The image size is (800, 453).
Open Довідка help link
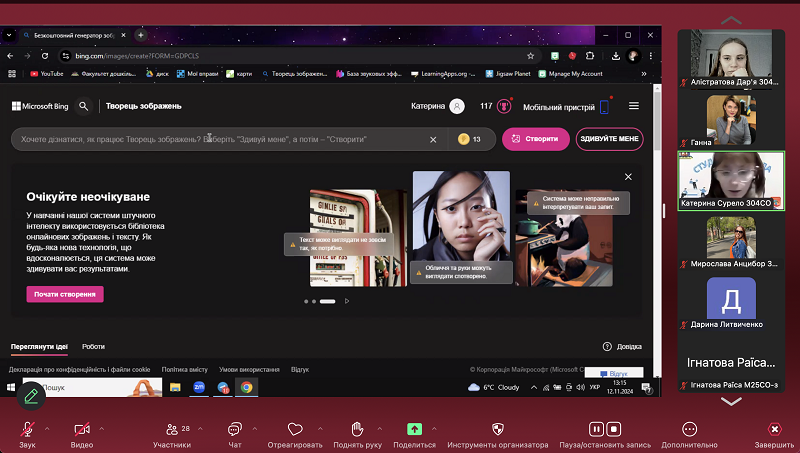pyautogui.click(x=622, y=346)
